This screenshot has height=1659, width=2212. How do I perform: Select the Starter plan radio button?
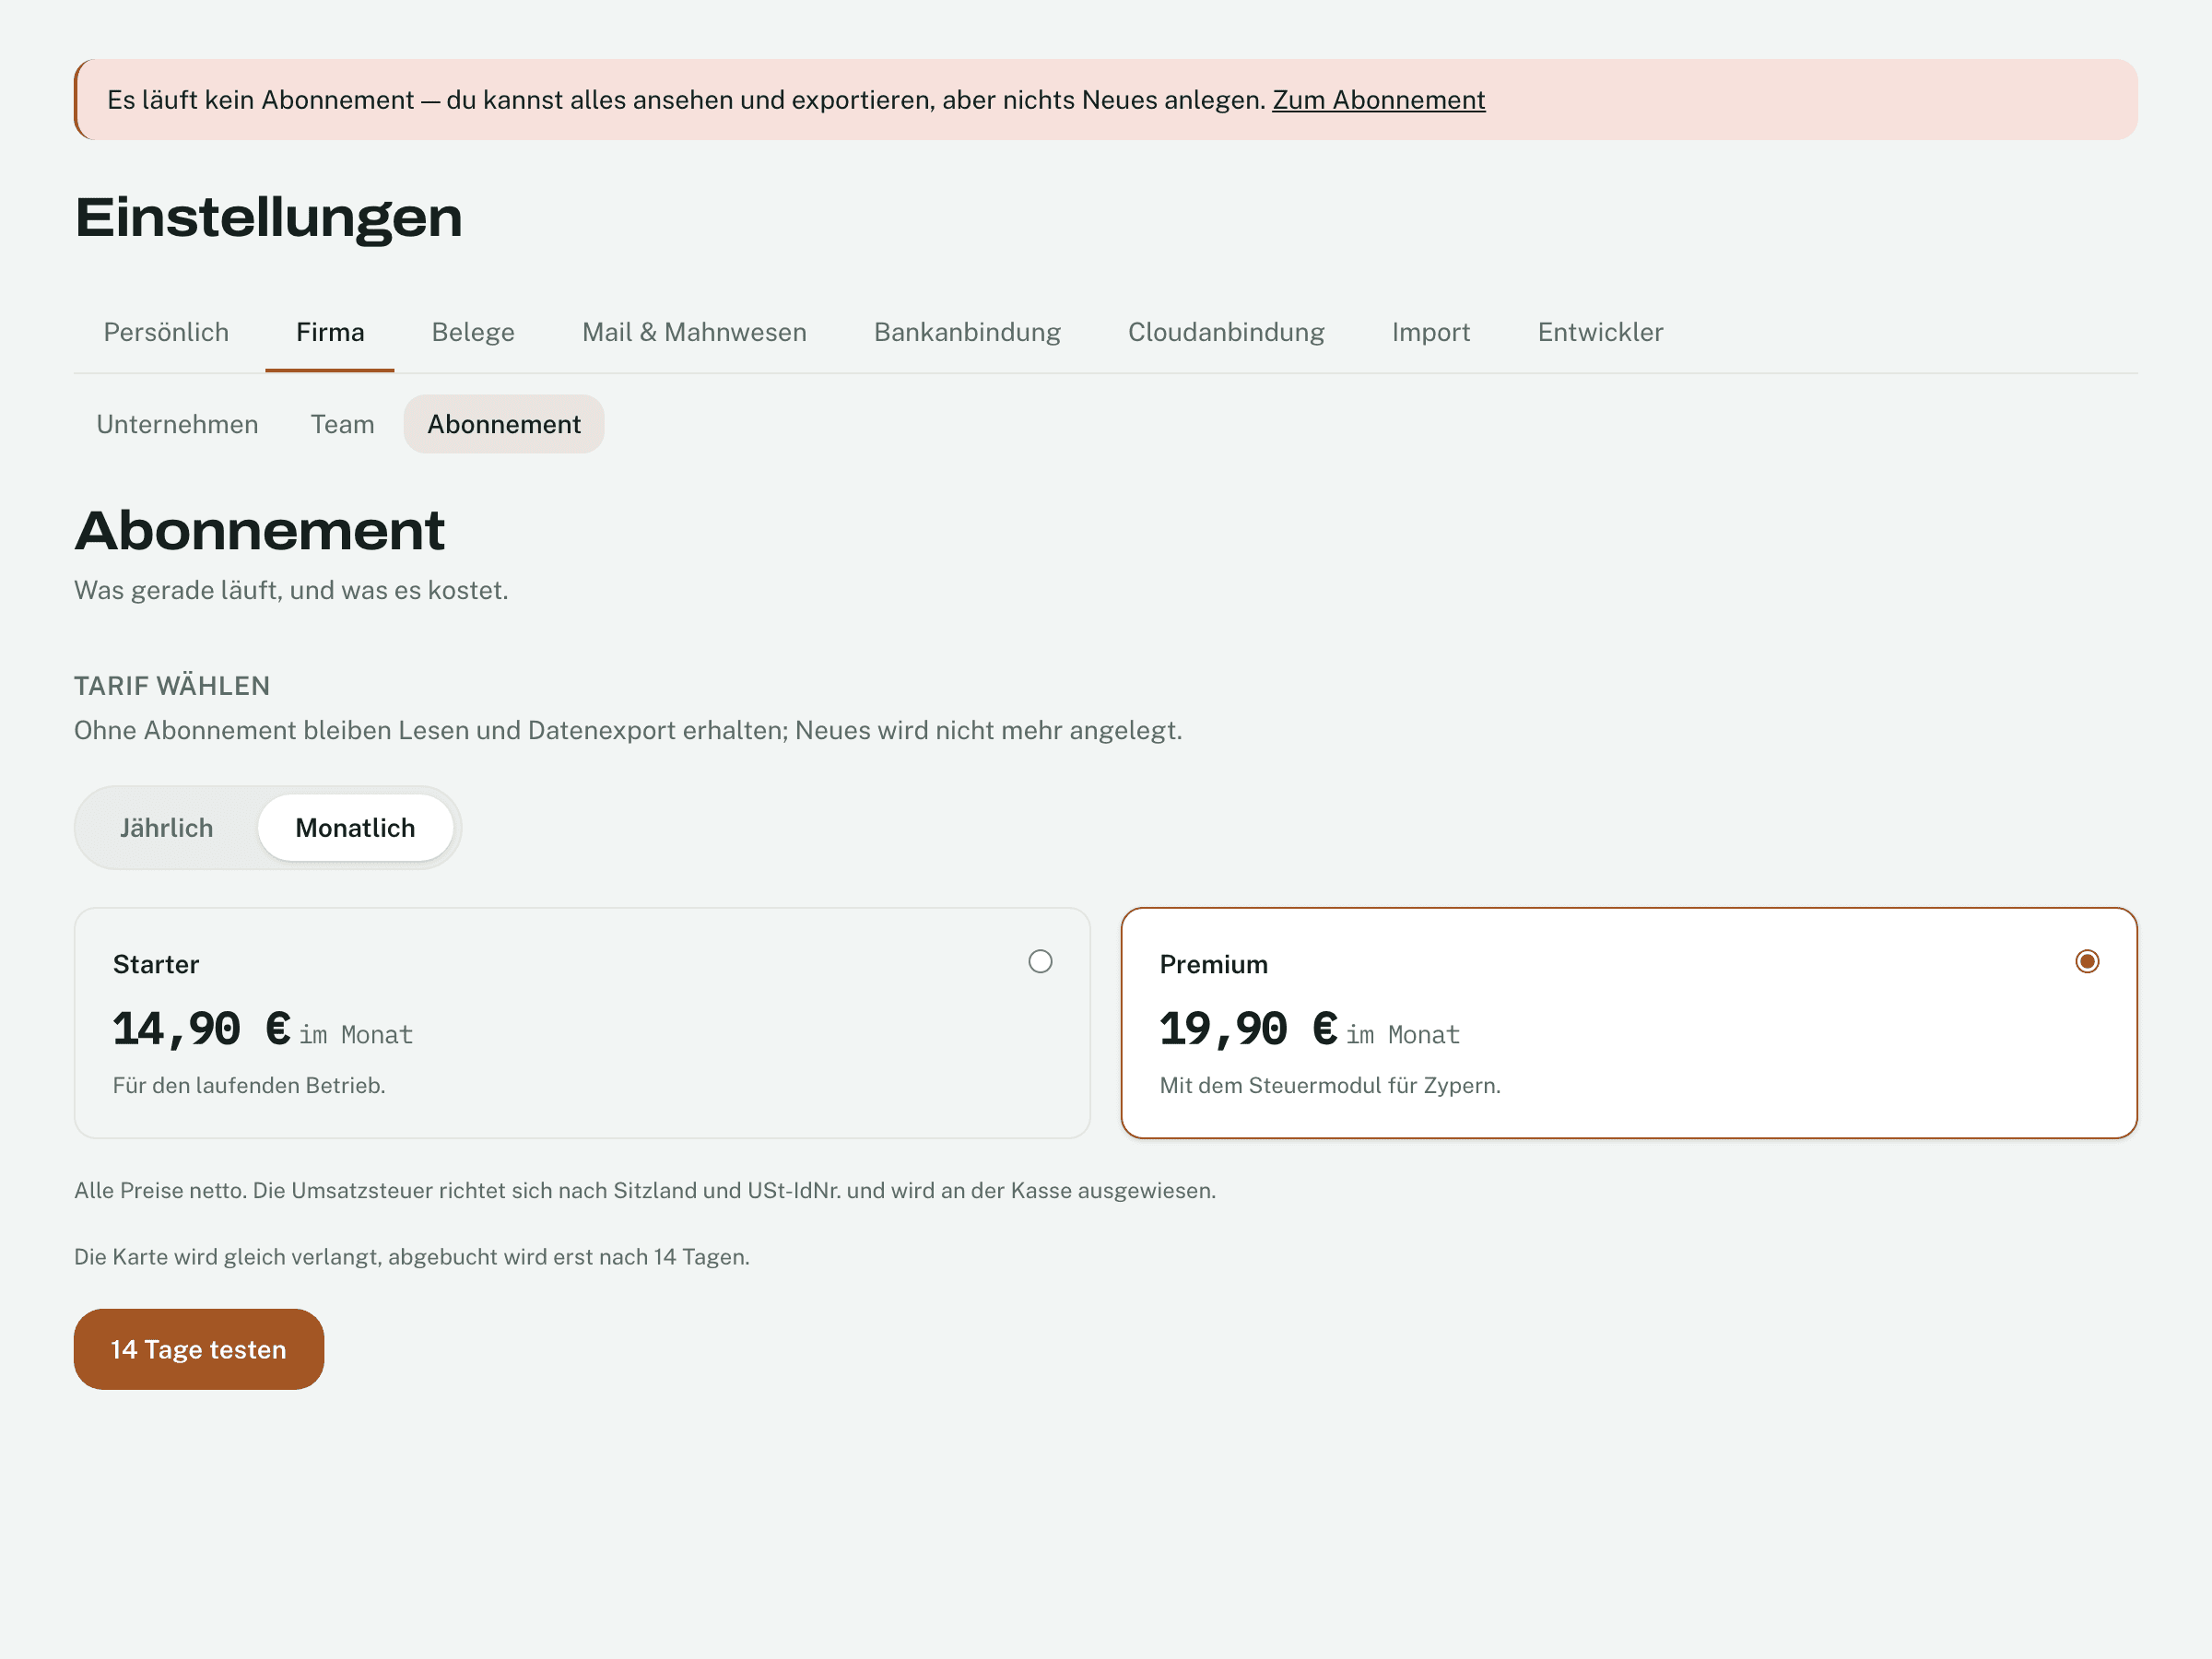[1040, 962]
